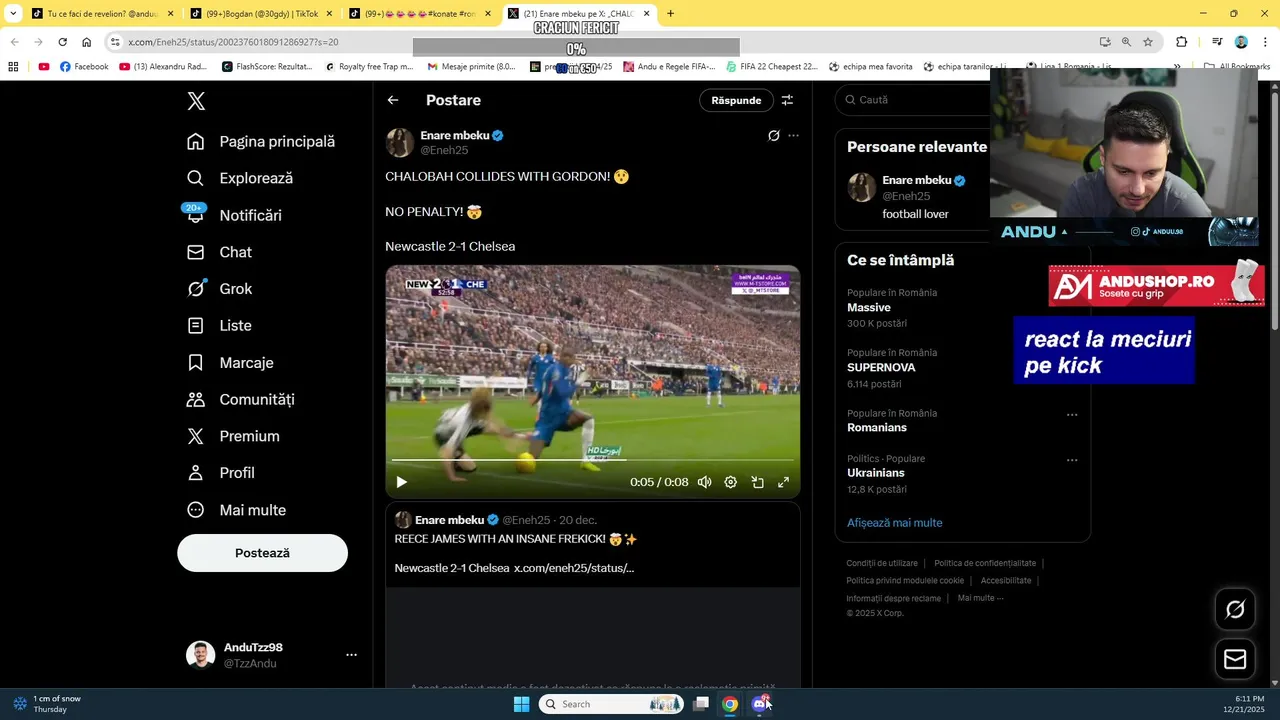Open Accesibilitate footer link
The width and height of the screenshot is (1280, 720).
point(1006,581)
